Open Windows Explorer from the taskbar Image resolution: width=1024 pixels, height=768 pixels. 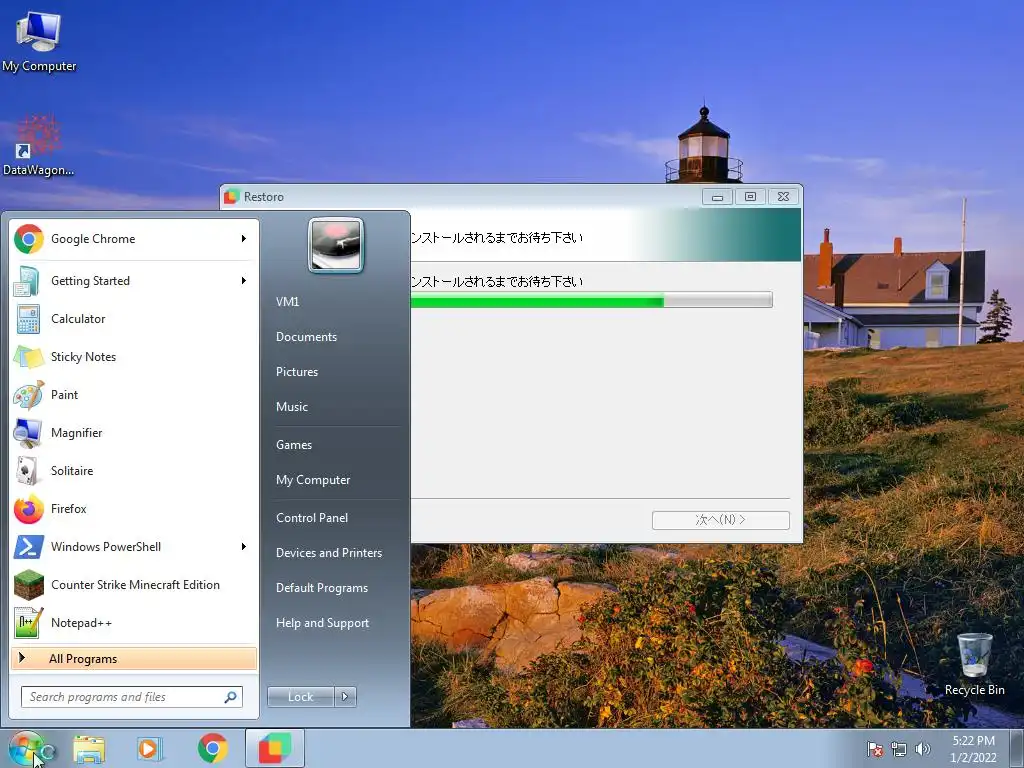[89, 748]
